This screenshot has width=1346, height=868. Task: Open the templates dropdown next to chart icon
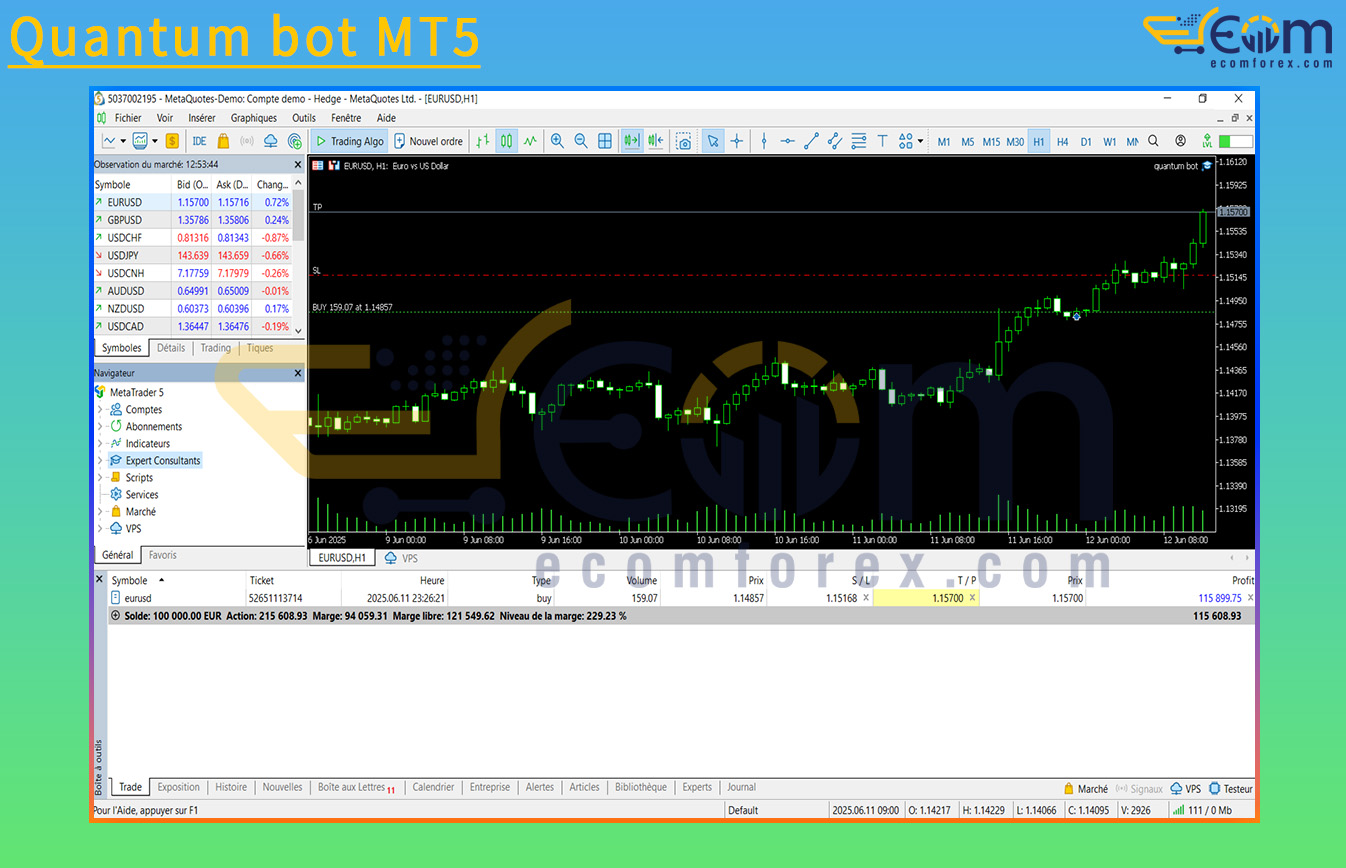coord(146,141)
